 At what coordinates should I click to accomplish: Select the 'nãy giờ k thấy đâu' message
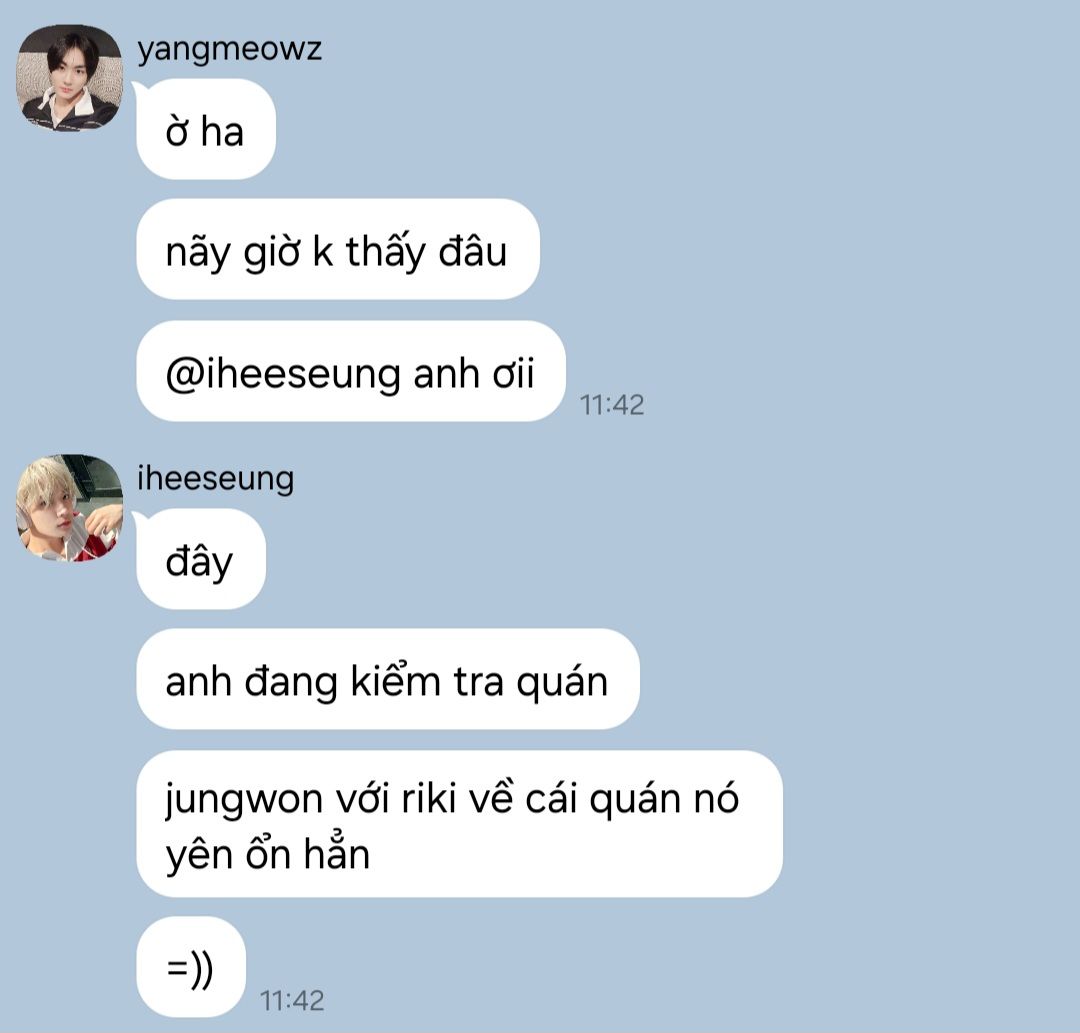[x=338, y=249]
